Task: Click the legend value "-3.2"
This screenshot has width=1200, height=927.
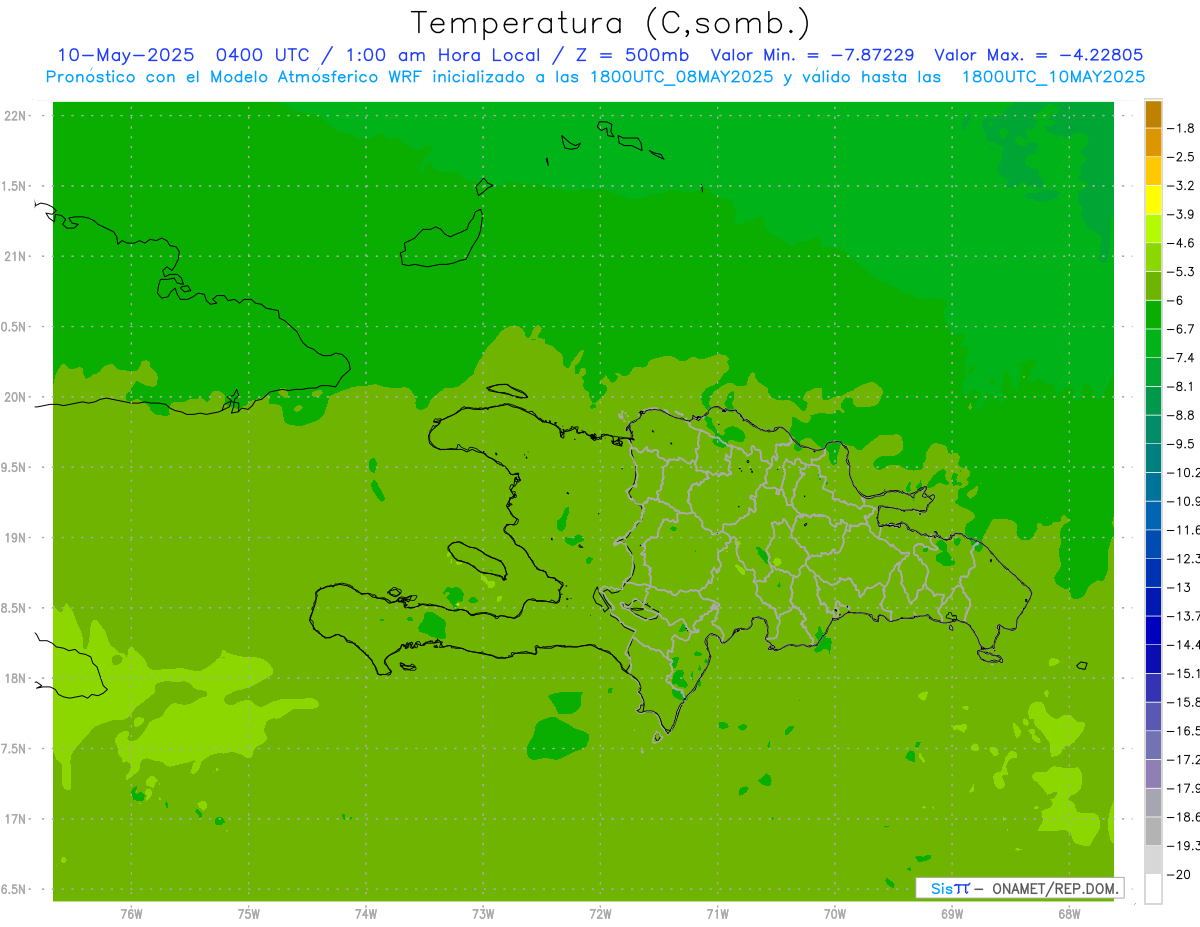Action: tap(1181, 186)
